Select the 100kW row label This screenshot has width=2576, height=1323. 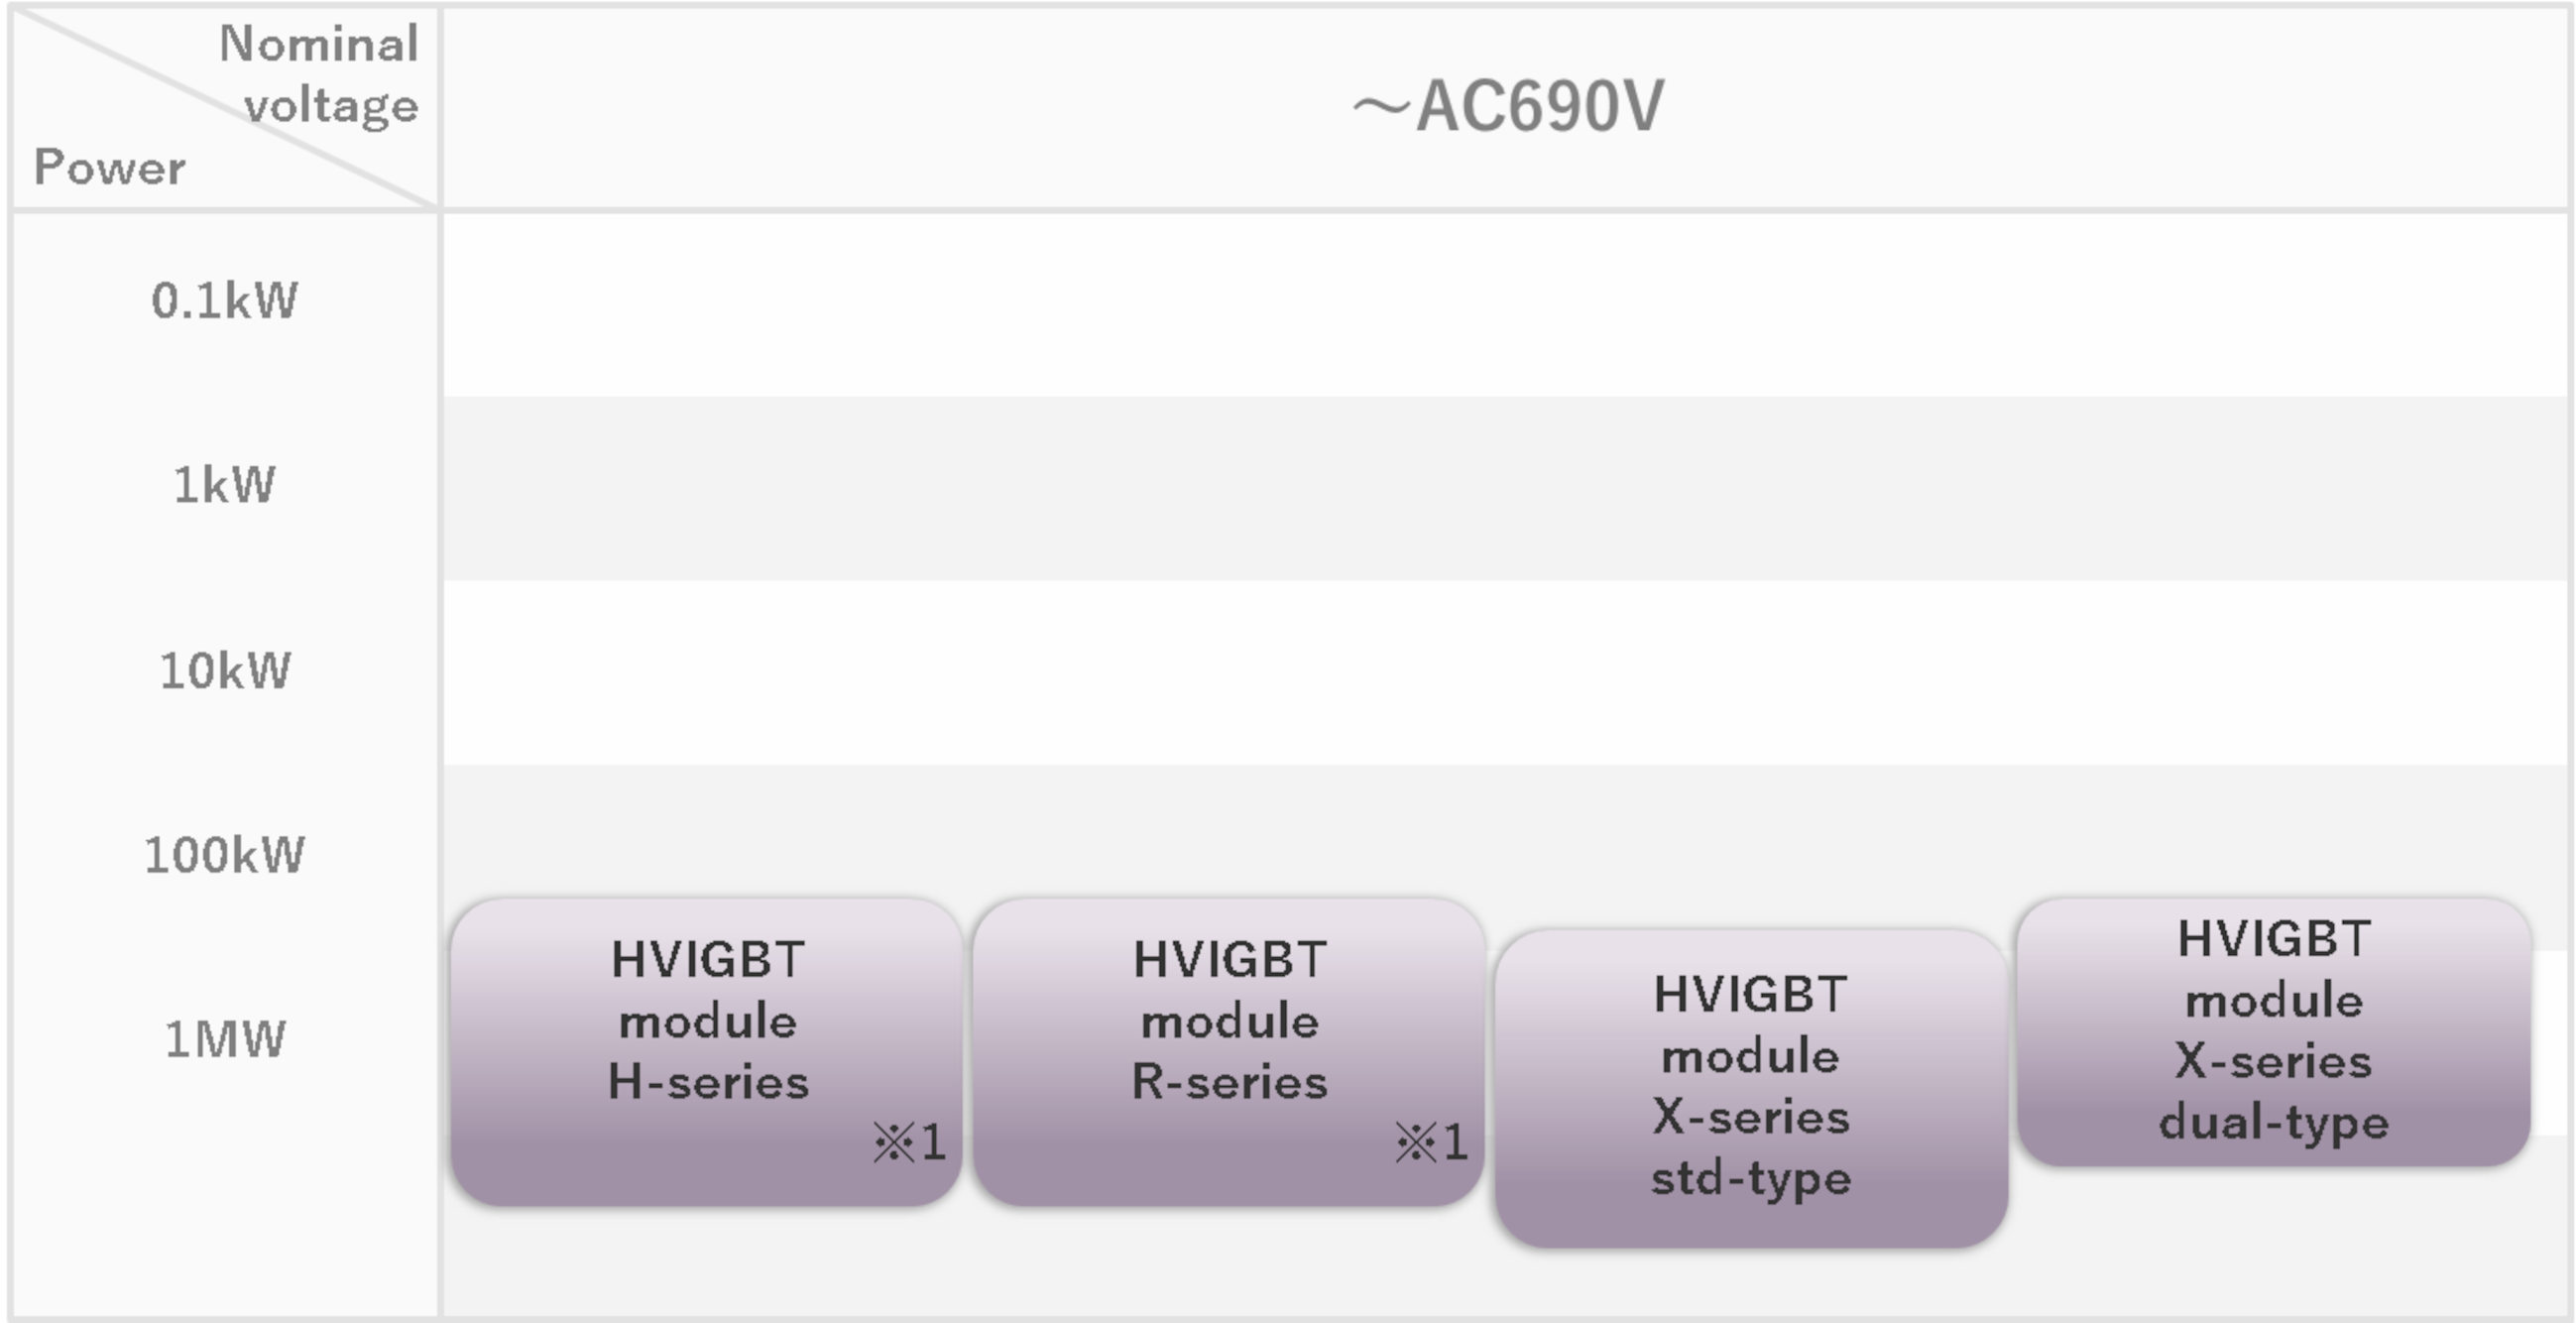pyautogui.click(x=225, y=855)
